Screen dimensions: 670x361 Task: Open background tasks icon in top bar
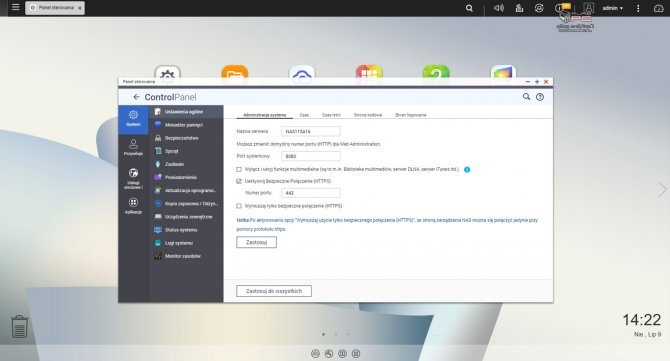[x=519, y=8]
